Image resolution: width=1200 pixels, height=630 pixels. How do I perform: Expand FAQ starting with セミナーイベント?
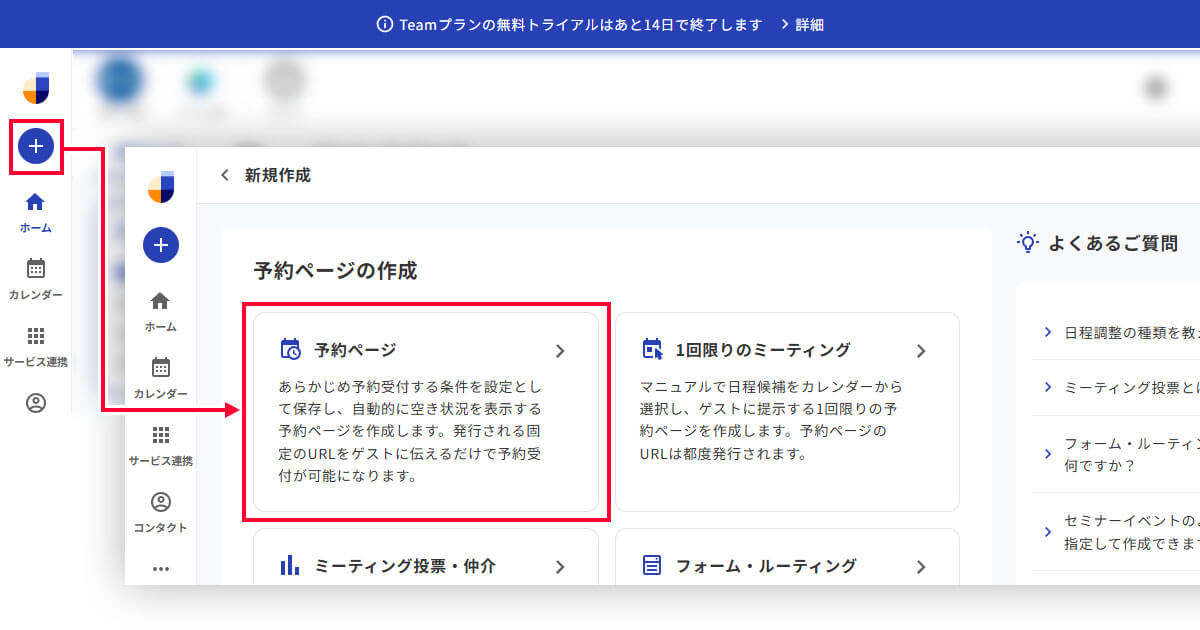(1120, 532)
